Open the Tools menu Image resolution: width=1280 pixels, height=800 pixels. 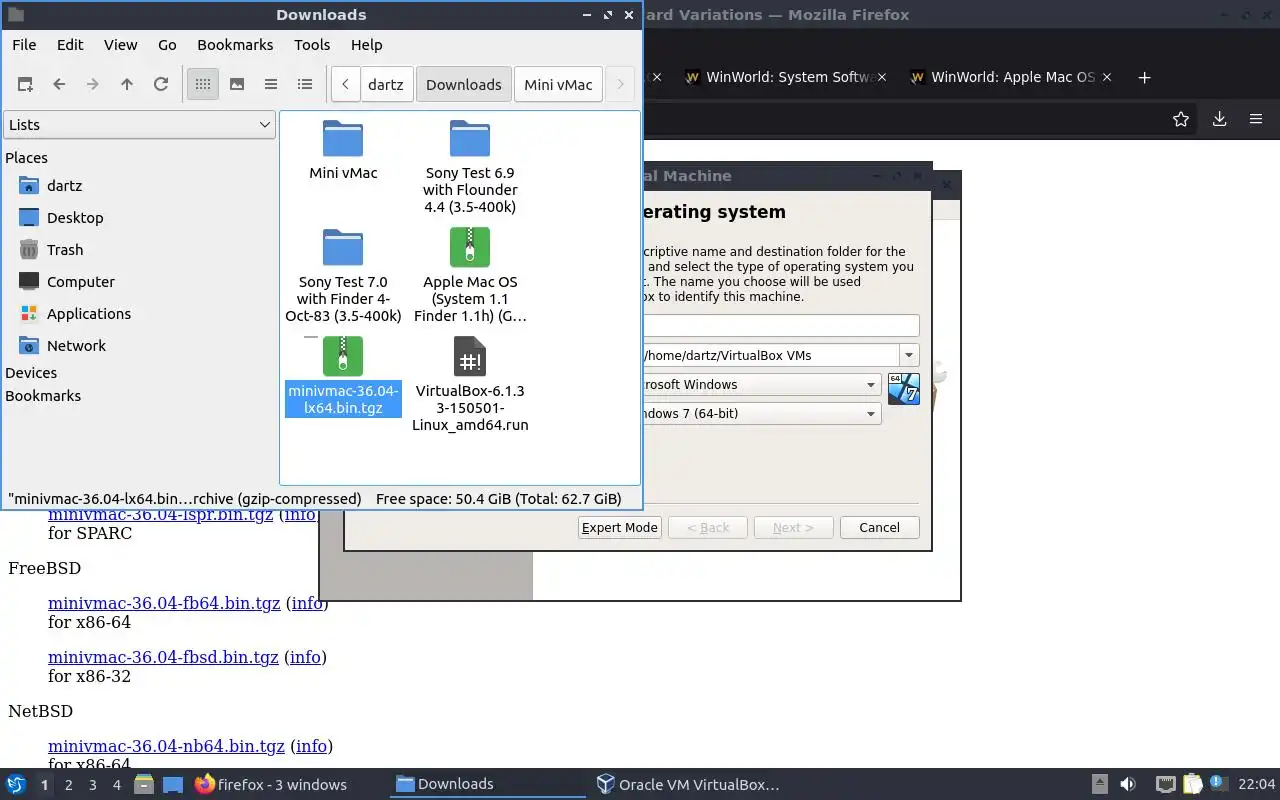[312, 45]
